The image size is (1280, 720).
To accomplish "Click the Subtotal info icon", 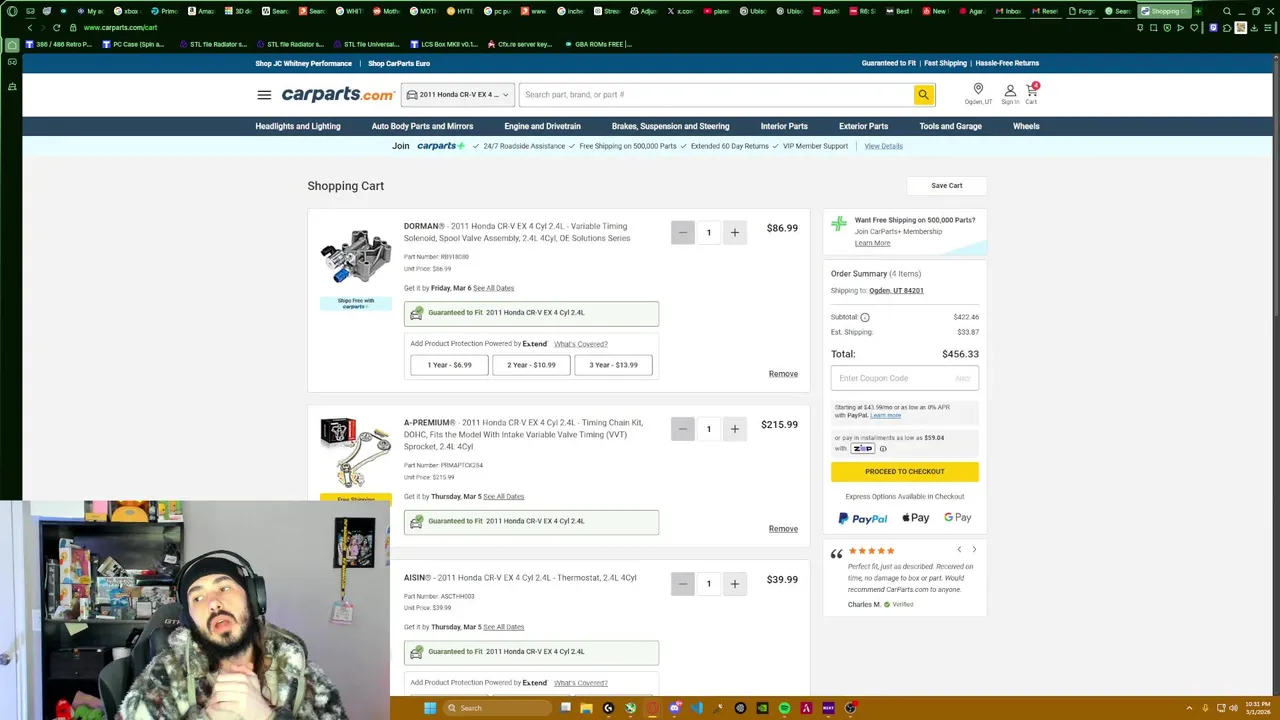I will [x=865, y=317].
